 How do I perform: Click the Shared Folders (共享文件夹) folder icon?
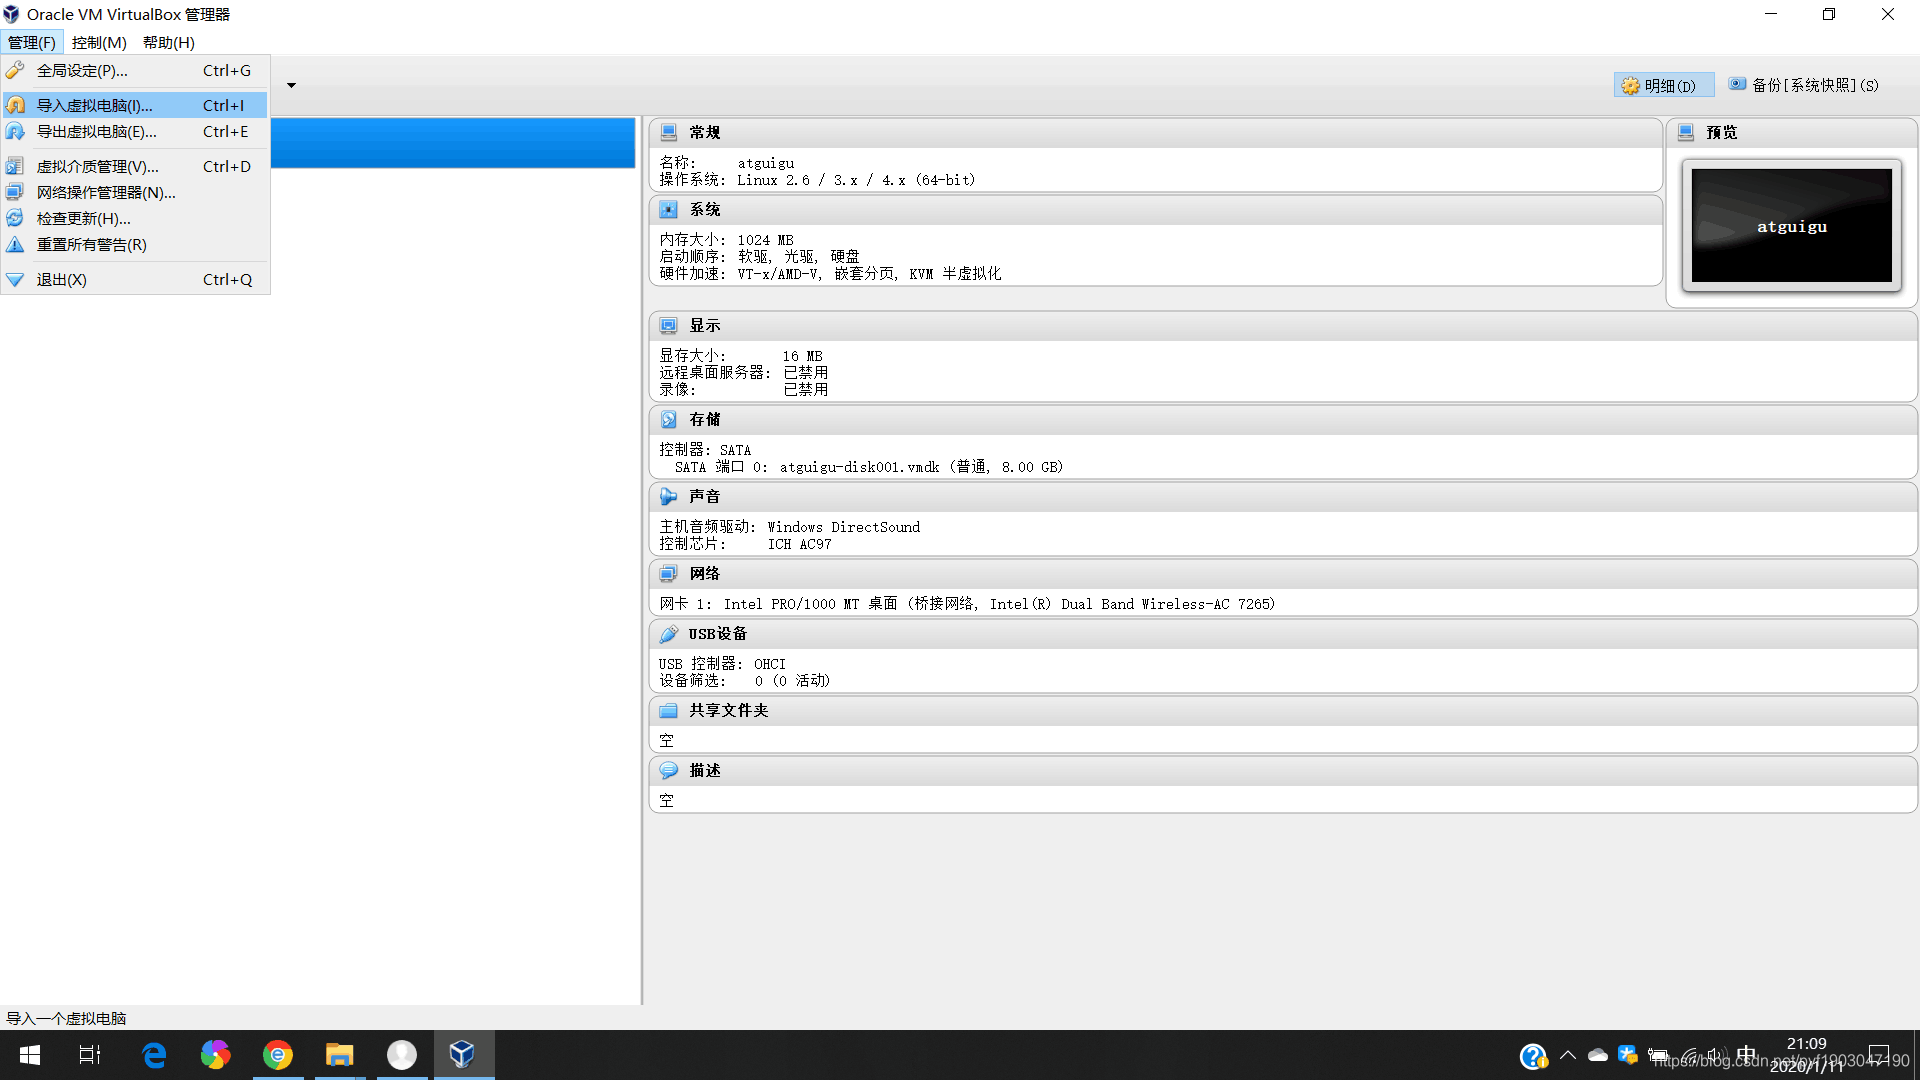point(669,710)
